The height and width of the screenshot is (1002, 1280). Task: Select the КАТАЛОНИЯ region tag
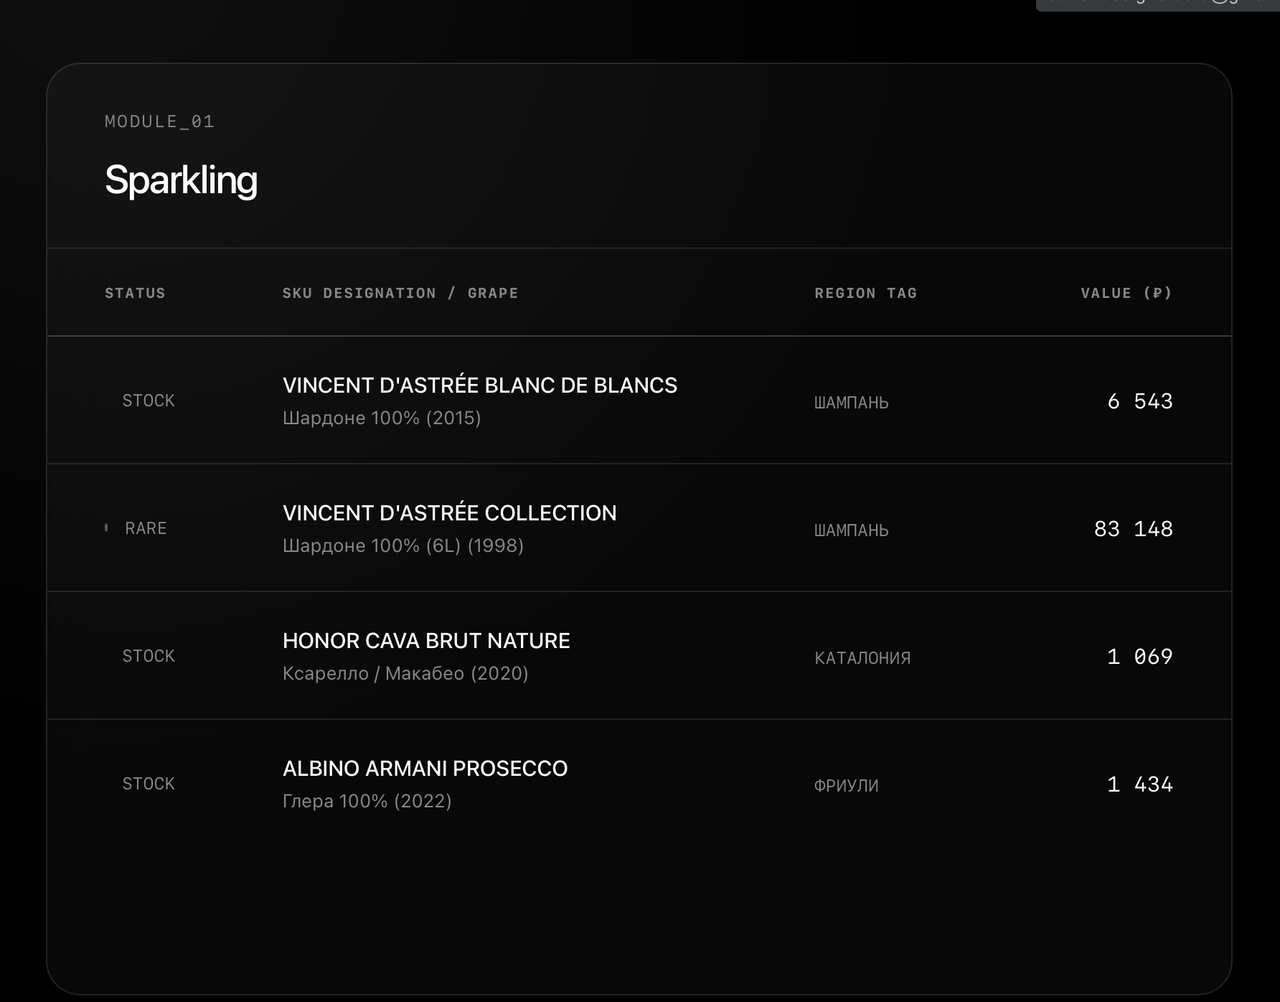[862, 658]
